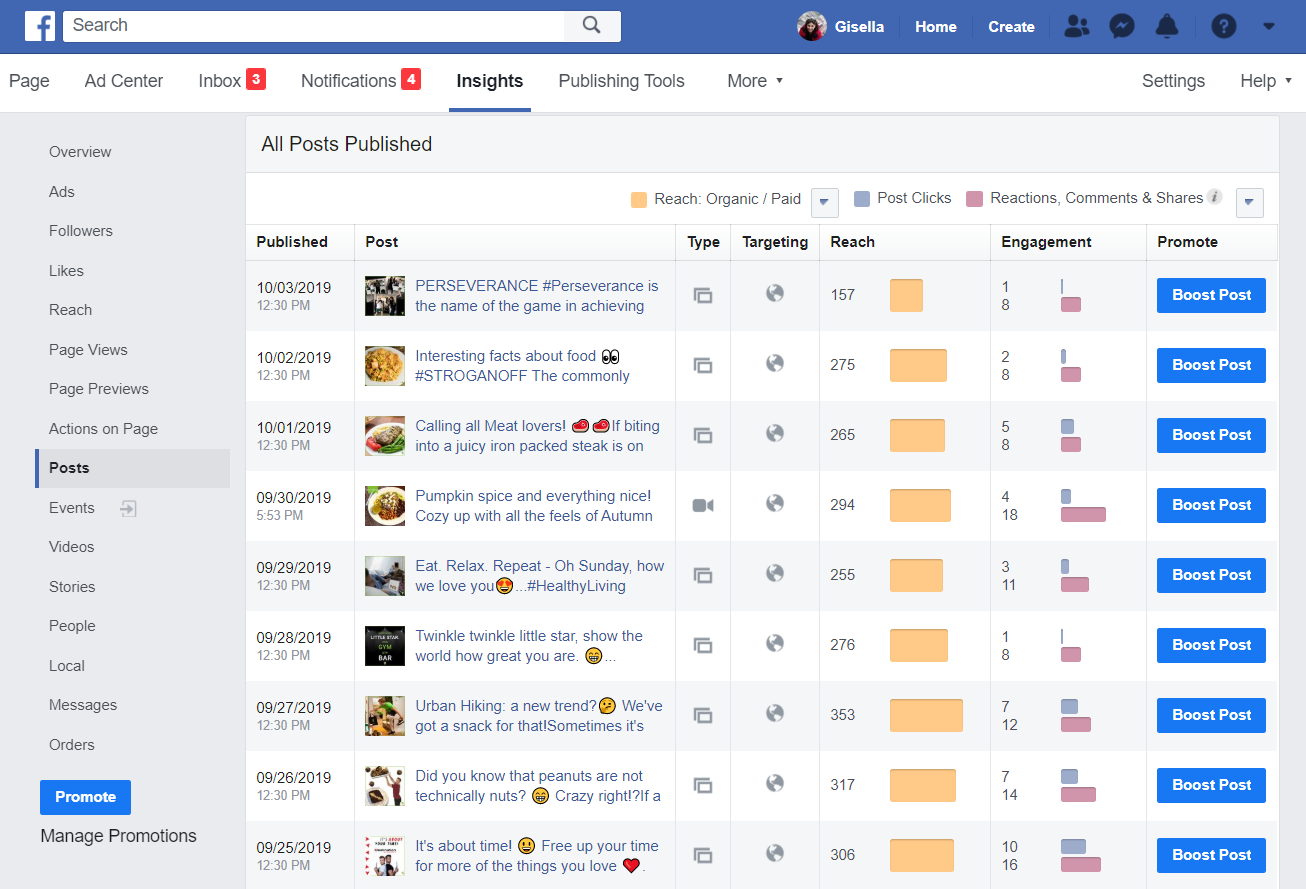
Task: Open the Reach: Organic / Paid dropdown
Action: [823, 202]
